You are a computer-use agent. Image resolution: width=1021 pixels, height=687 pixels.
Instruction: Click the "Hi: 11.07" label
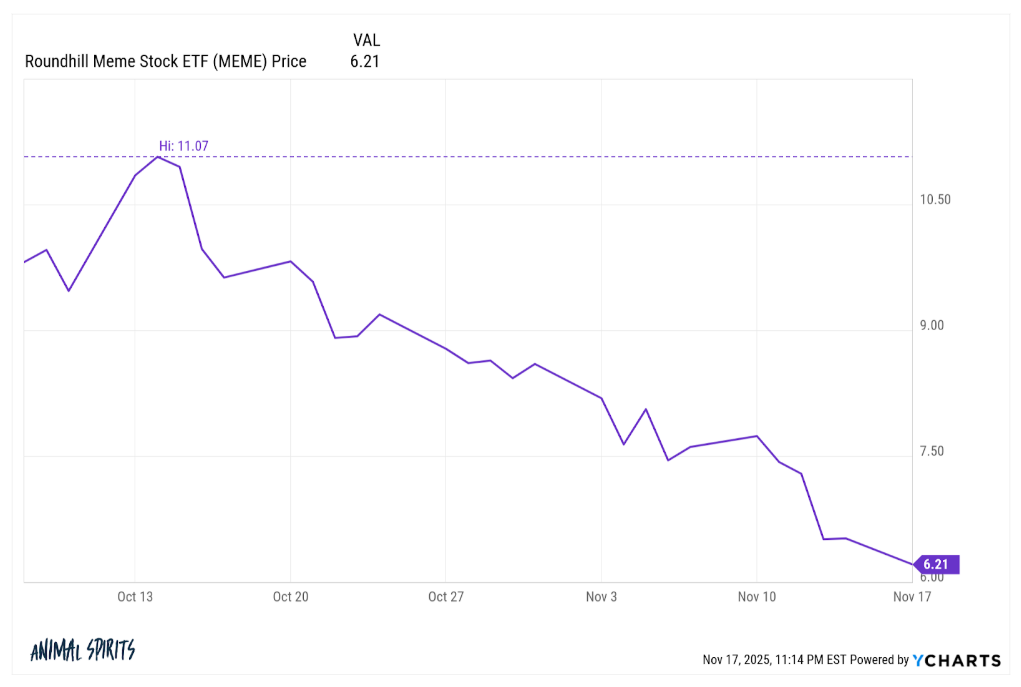tap(183, 146)
